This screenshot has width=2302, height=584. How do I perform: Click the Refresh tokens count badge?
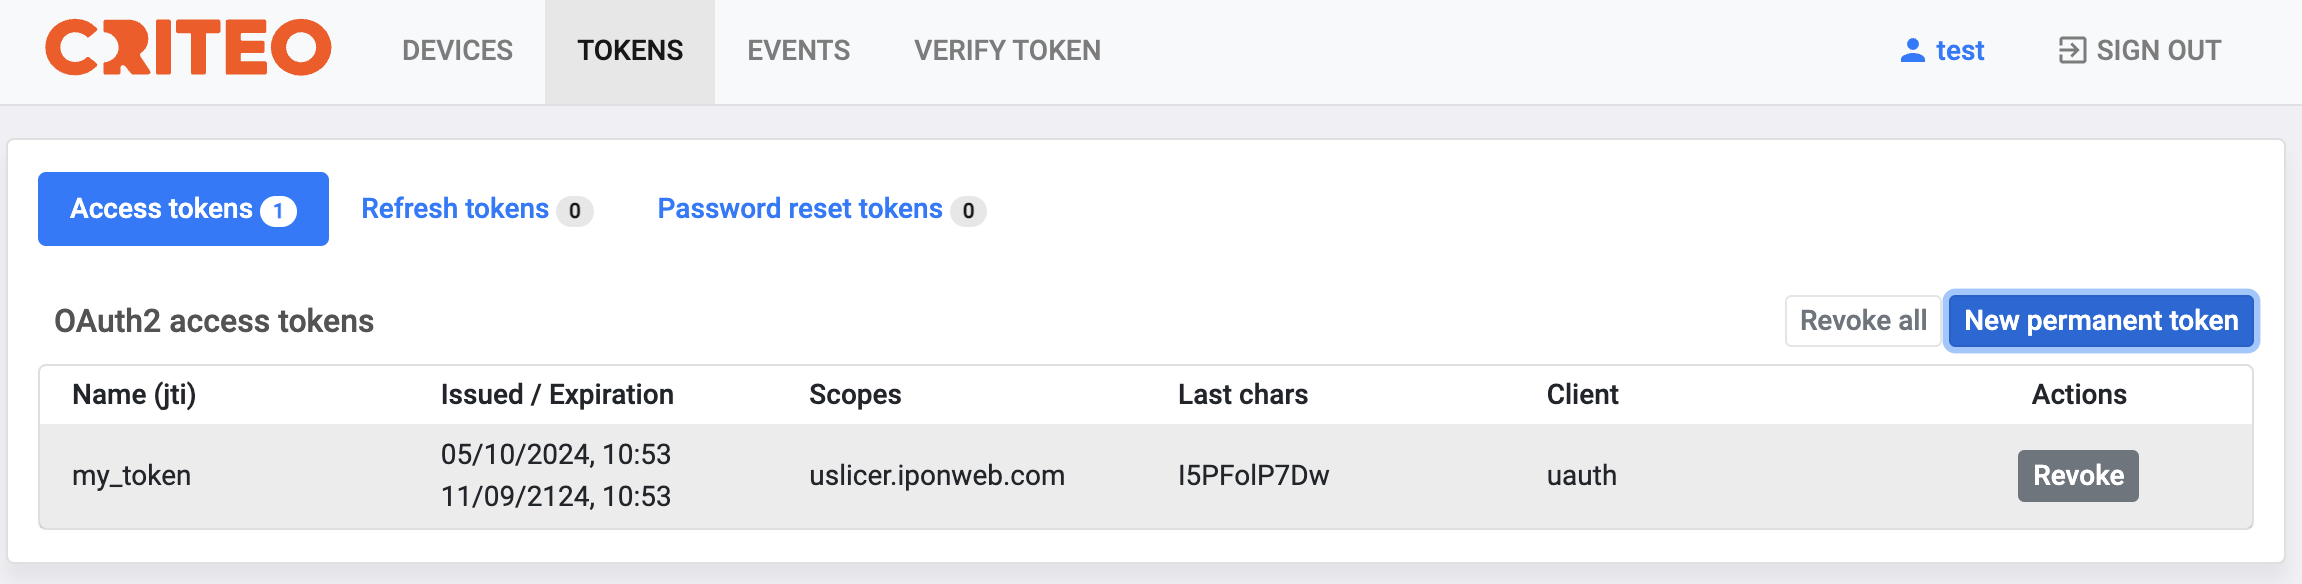point(574,211)
